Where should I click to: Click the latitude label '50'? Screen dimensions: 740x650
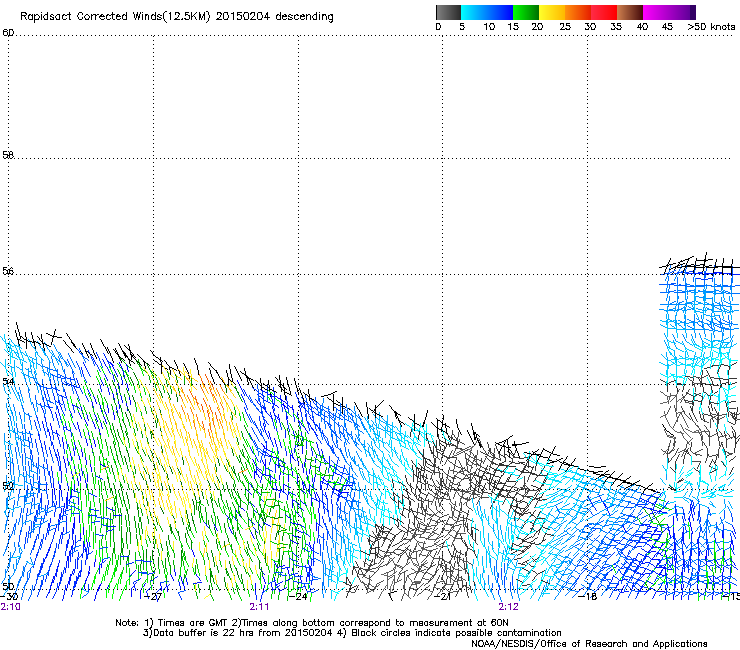tap(8, 586)
